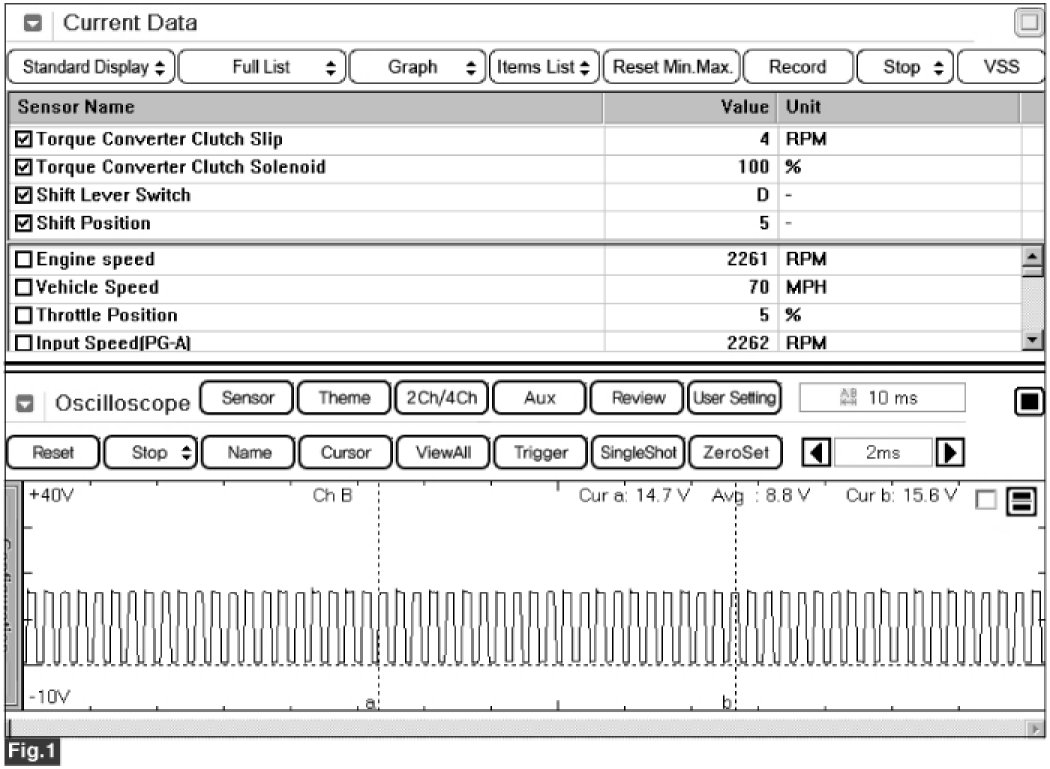Collapse the Oscilloscope panel arrow icon
This screenshot has width=1050, height=769.
tap(29, 404)
